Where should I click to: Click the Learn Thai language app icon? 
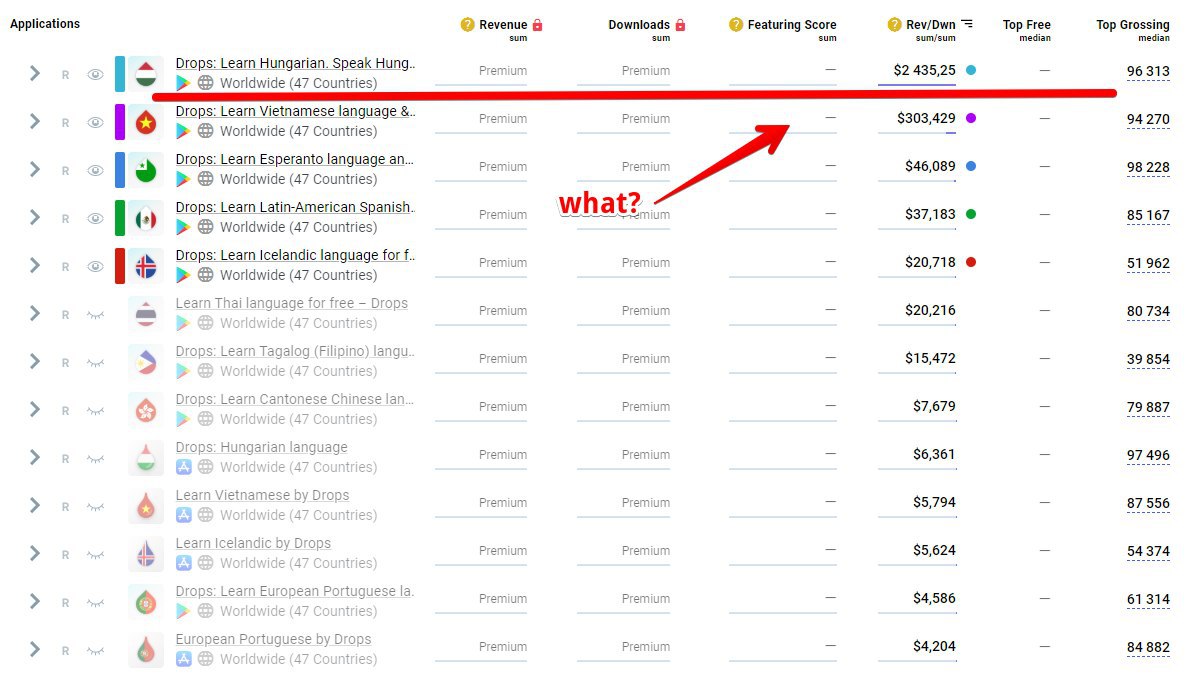tap(146, 314)
